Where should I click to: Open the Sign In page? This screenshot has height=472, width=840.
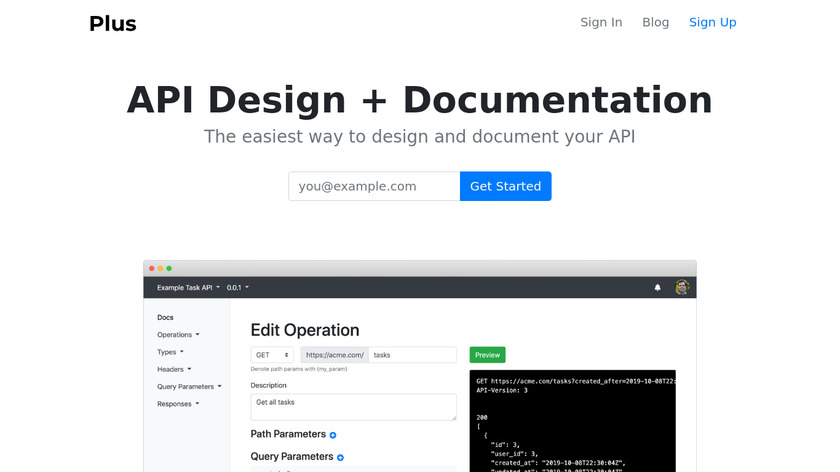pyautogui.click(x=601, y=23)
